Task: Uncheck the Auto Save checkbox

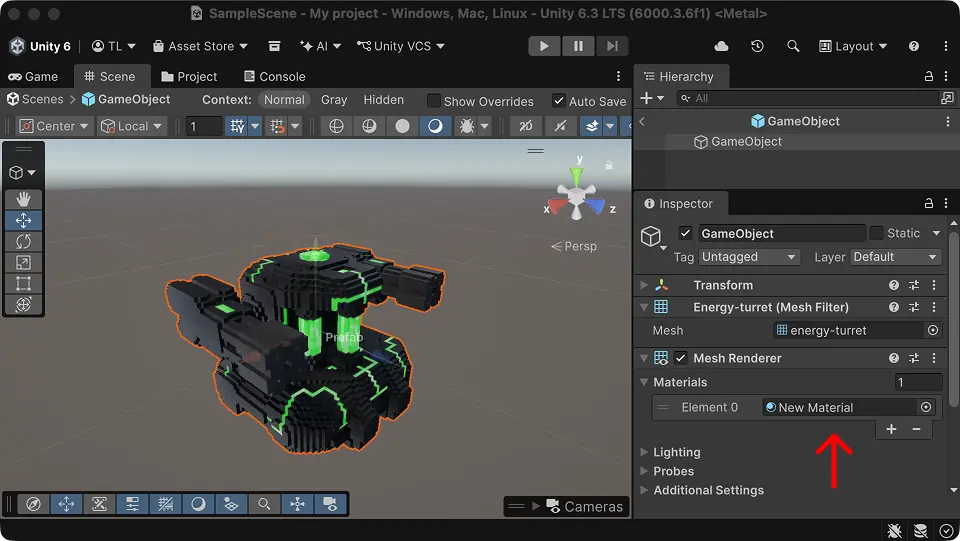Action: pos(557,101)
